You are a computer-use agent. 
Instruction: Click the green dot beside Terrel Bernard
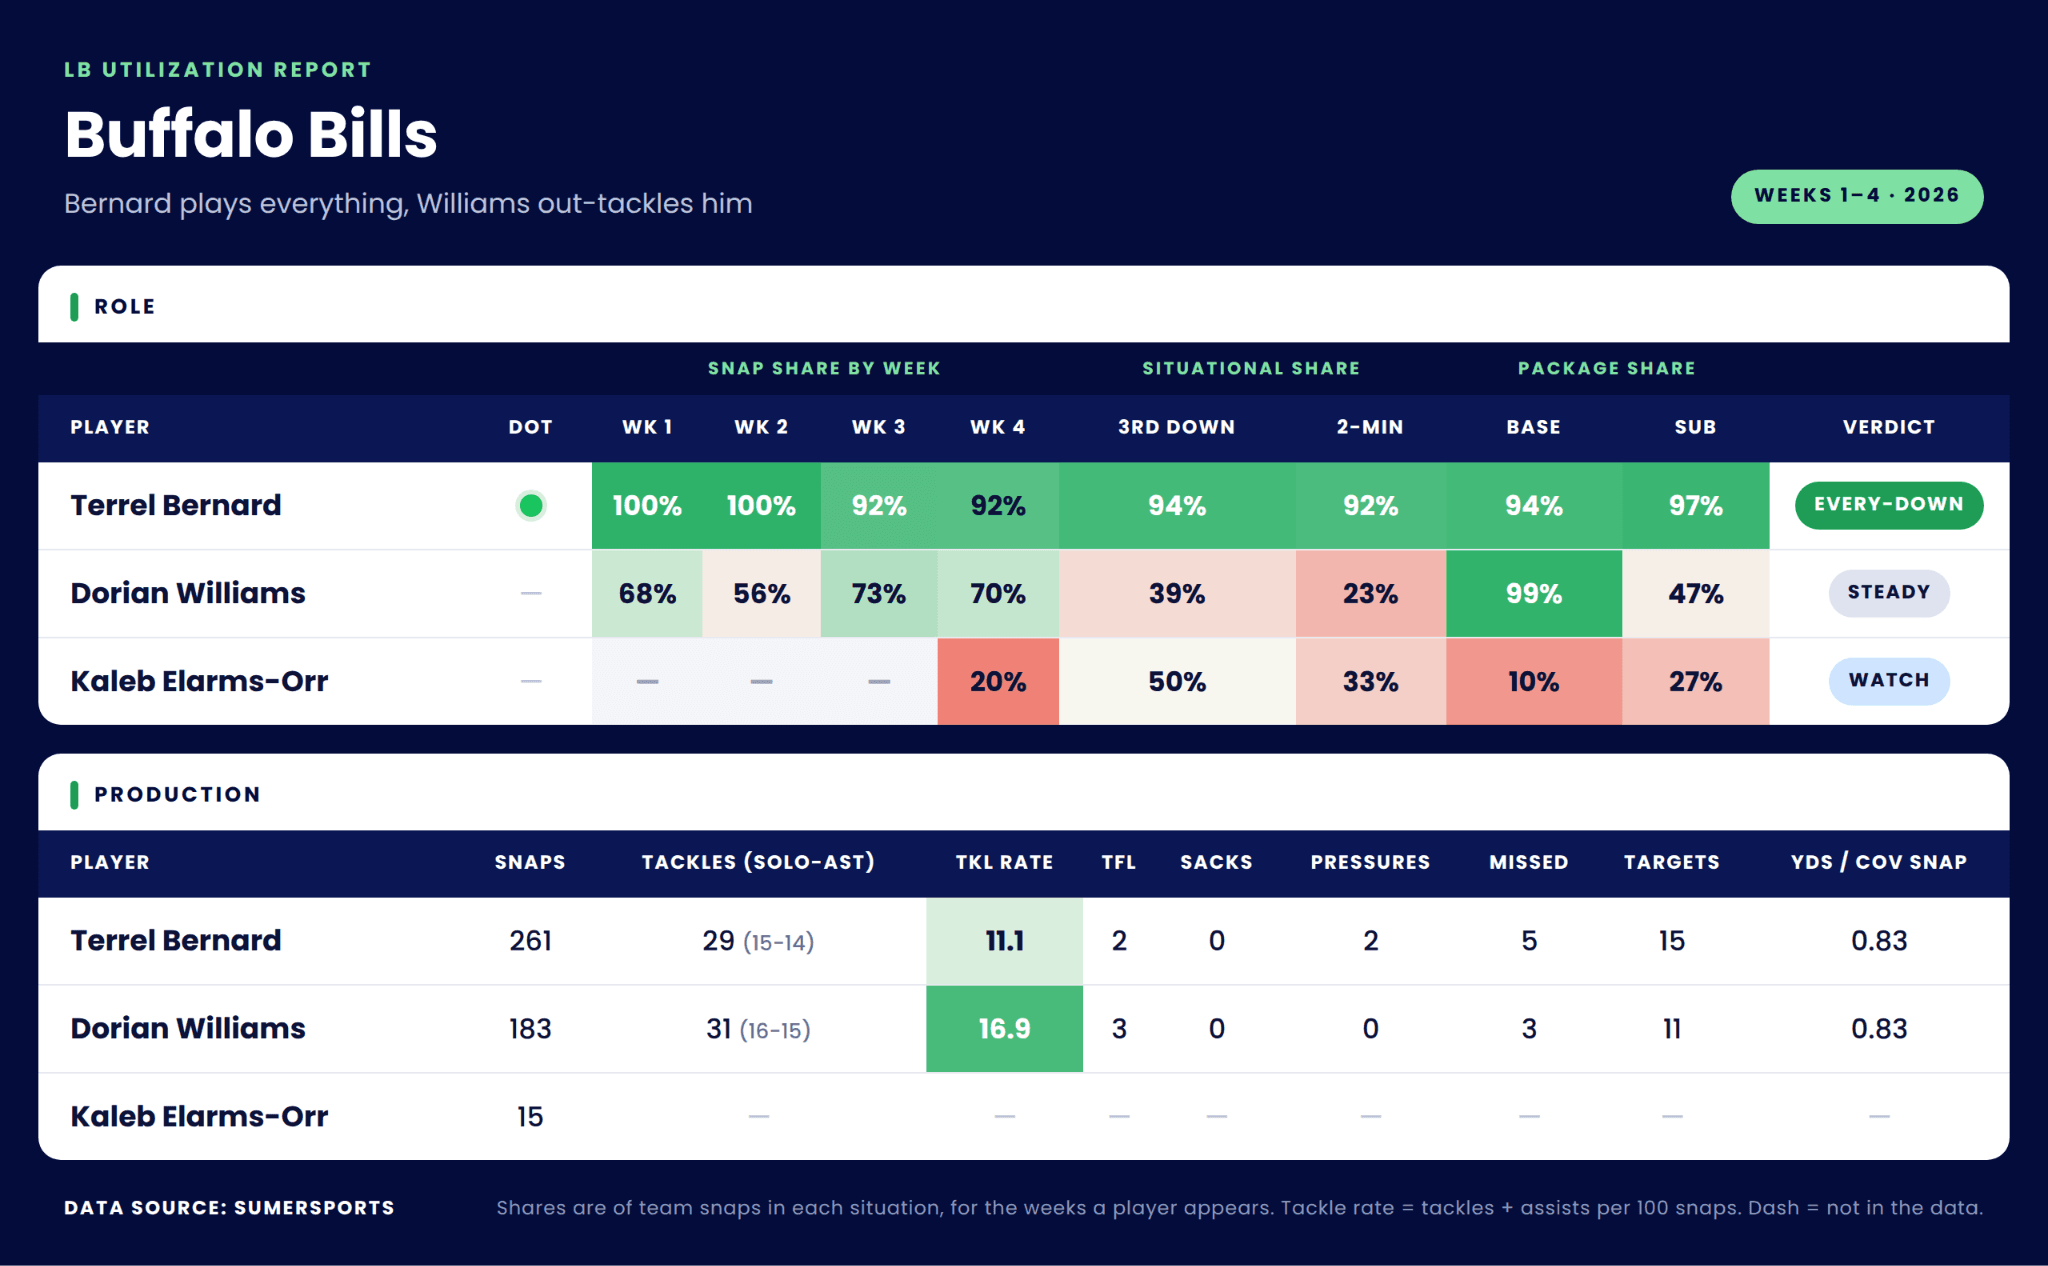[x=531, y=506]
